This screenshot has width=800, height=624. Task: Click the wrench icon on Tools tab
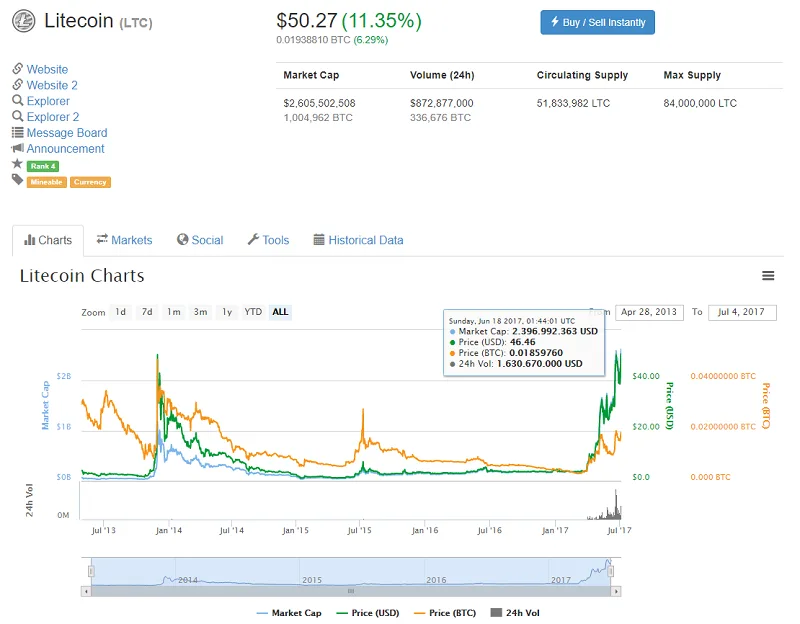point(253,239)
